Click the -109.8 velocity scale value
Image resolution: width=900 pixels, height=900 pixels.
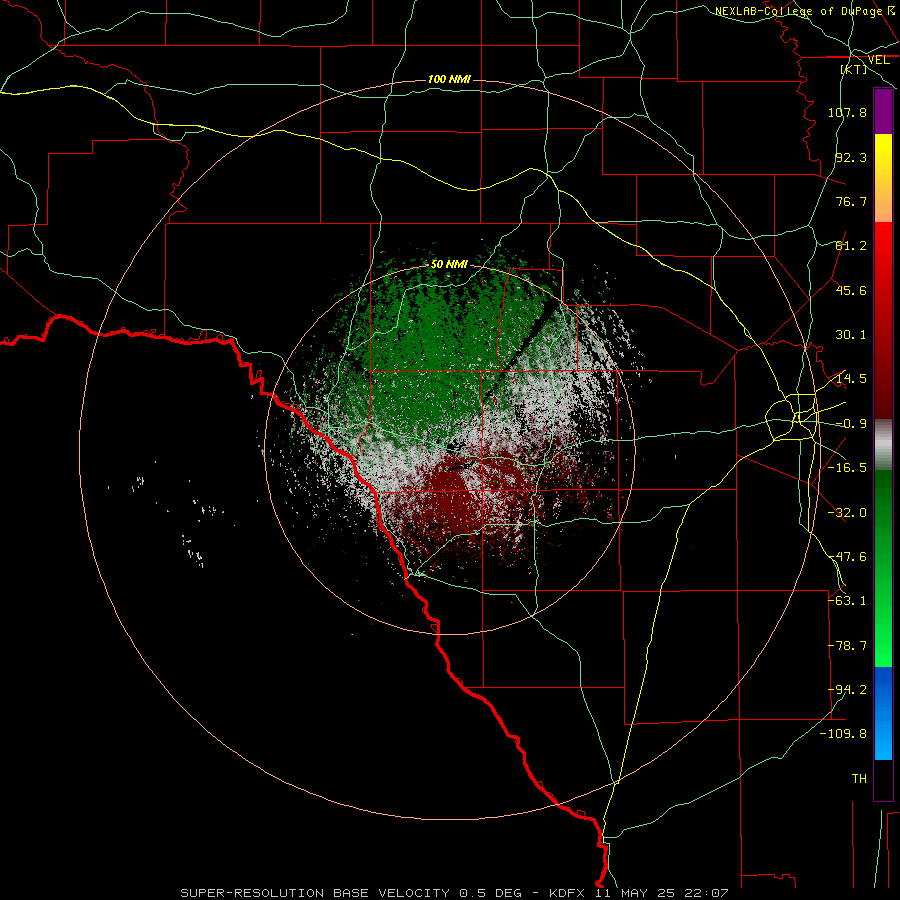[x=843, y=734]
